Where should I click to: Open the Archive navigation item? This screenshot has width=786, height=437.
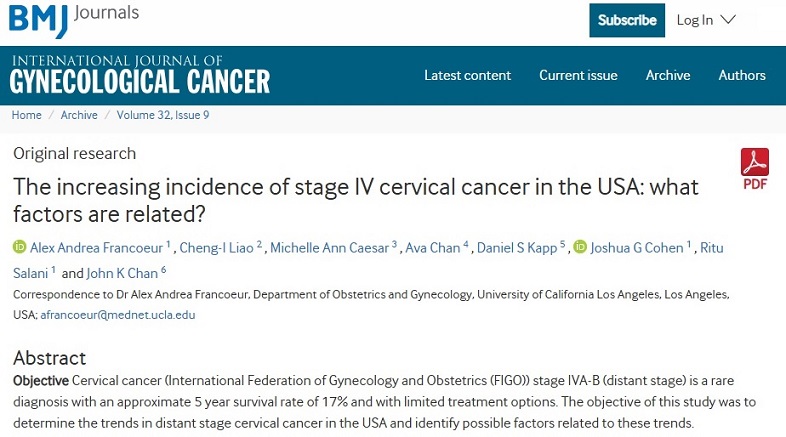click(667, 75)
